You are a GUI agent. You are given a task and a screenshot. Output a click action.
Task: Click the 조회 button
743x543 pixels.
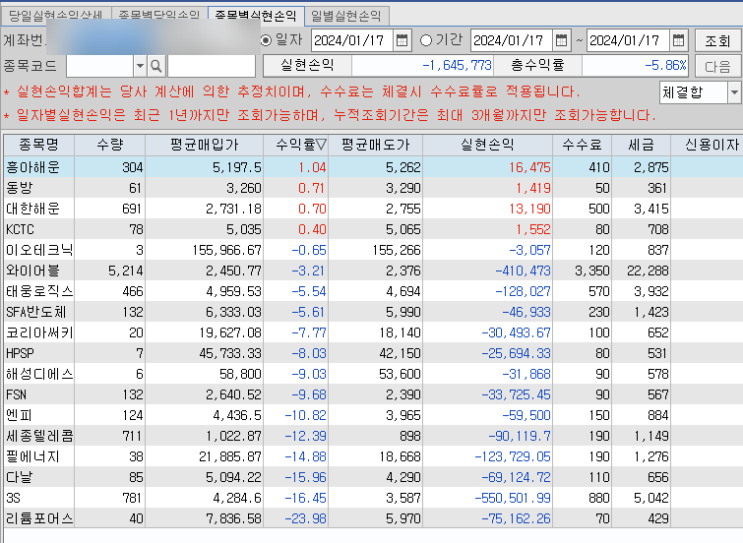717,41
